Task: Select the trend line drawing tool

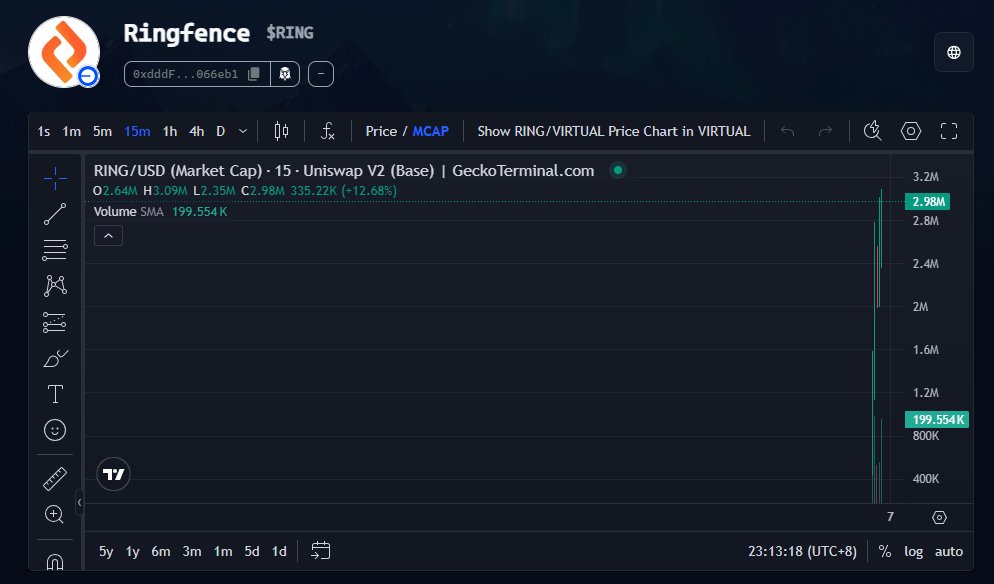Action: pyautogui.click(x=54, y=213)
